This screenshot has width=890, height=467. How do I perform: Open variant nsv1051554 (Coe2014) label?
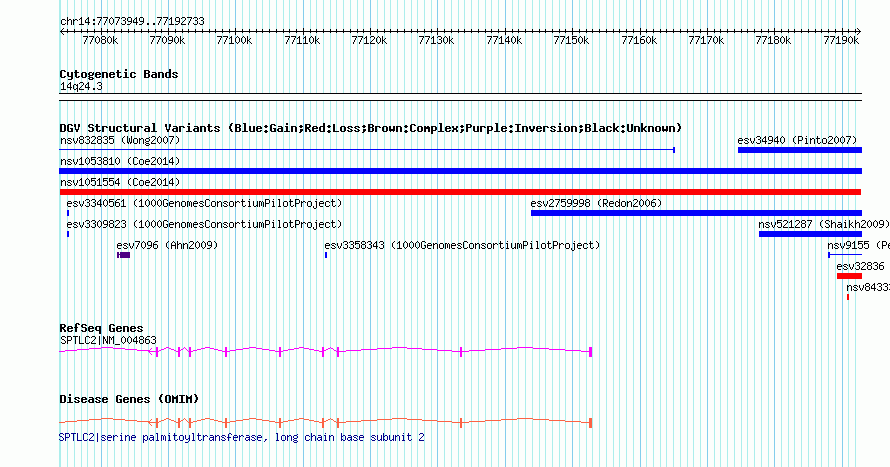(120, 182)
